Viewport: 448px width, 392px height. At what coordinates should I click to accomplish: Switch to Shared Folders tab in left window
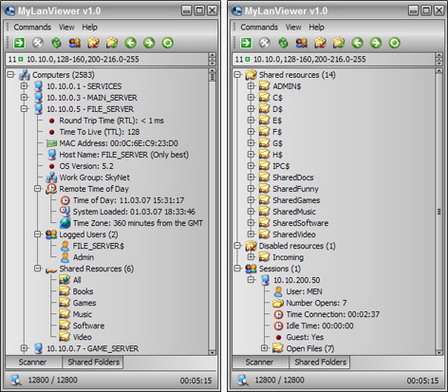point(93,362)
